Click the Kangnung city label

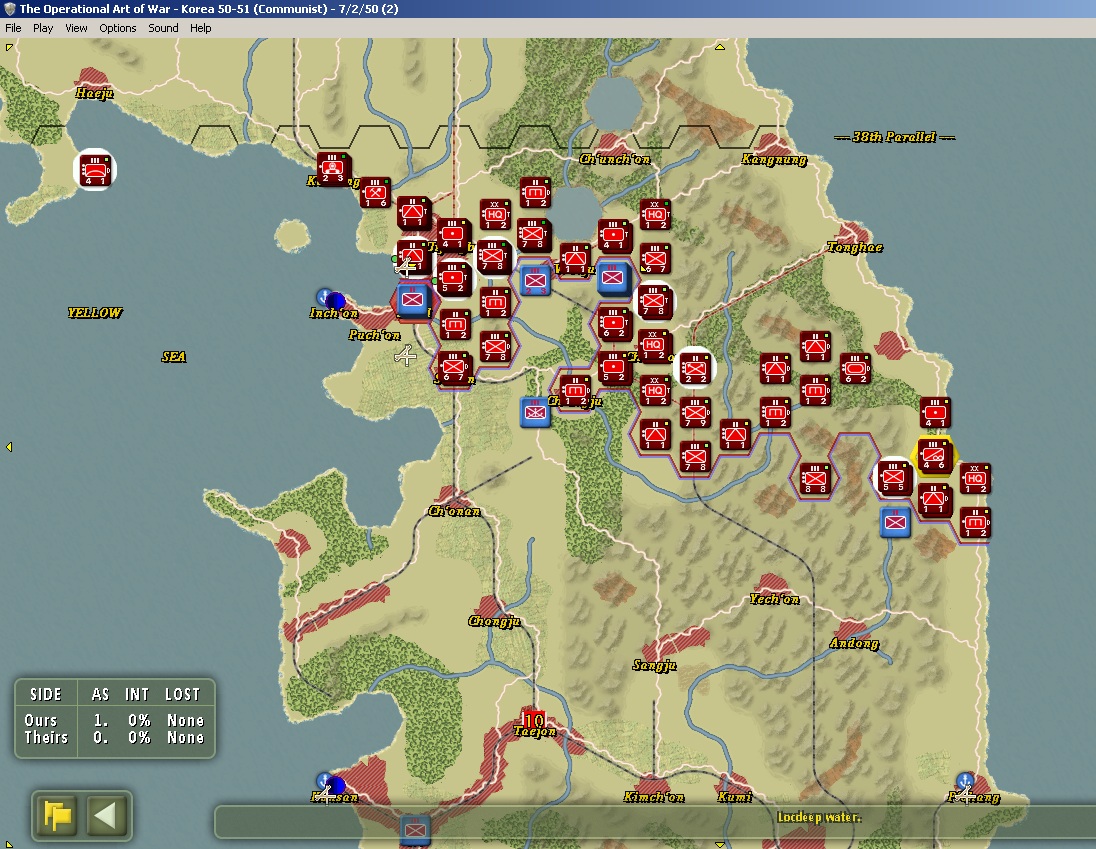774,160
